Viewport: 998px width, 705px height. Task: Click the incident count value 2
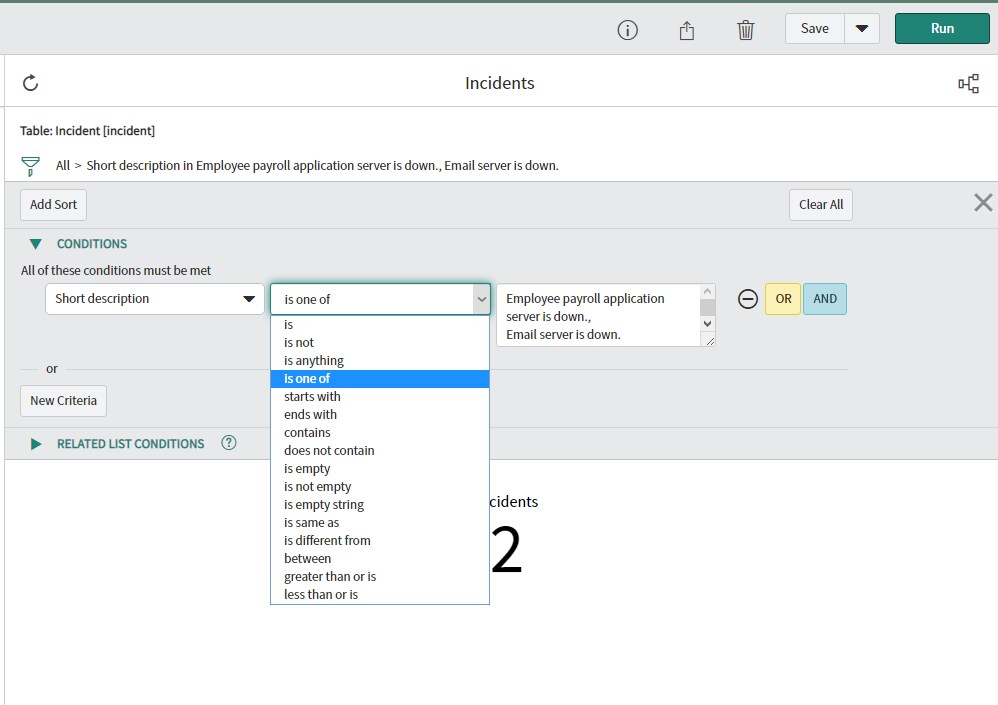click(x=507, y=550)
